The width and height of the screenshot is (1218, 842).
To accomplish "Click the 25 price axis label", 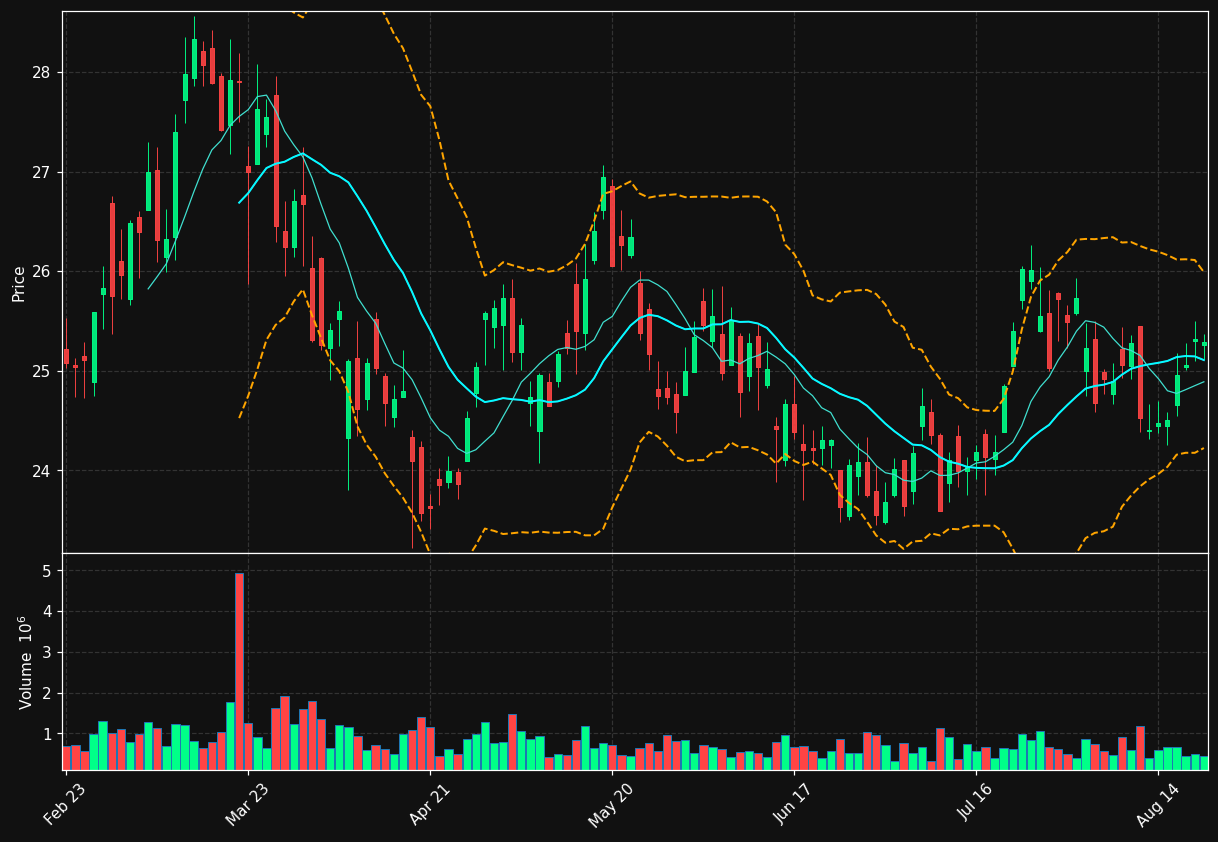I will [x=41, y=372].
